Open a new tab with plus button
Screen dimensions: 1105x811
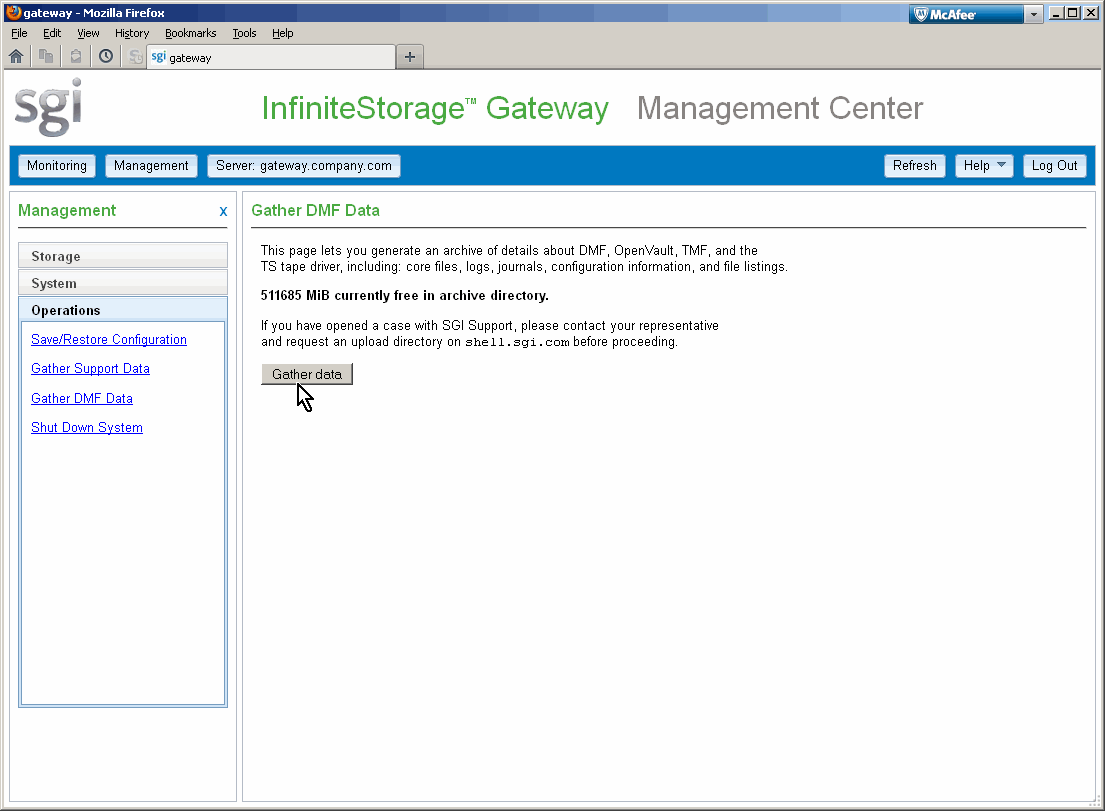point(409,57)
